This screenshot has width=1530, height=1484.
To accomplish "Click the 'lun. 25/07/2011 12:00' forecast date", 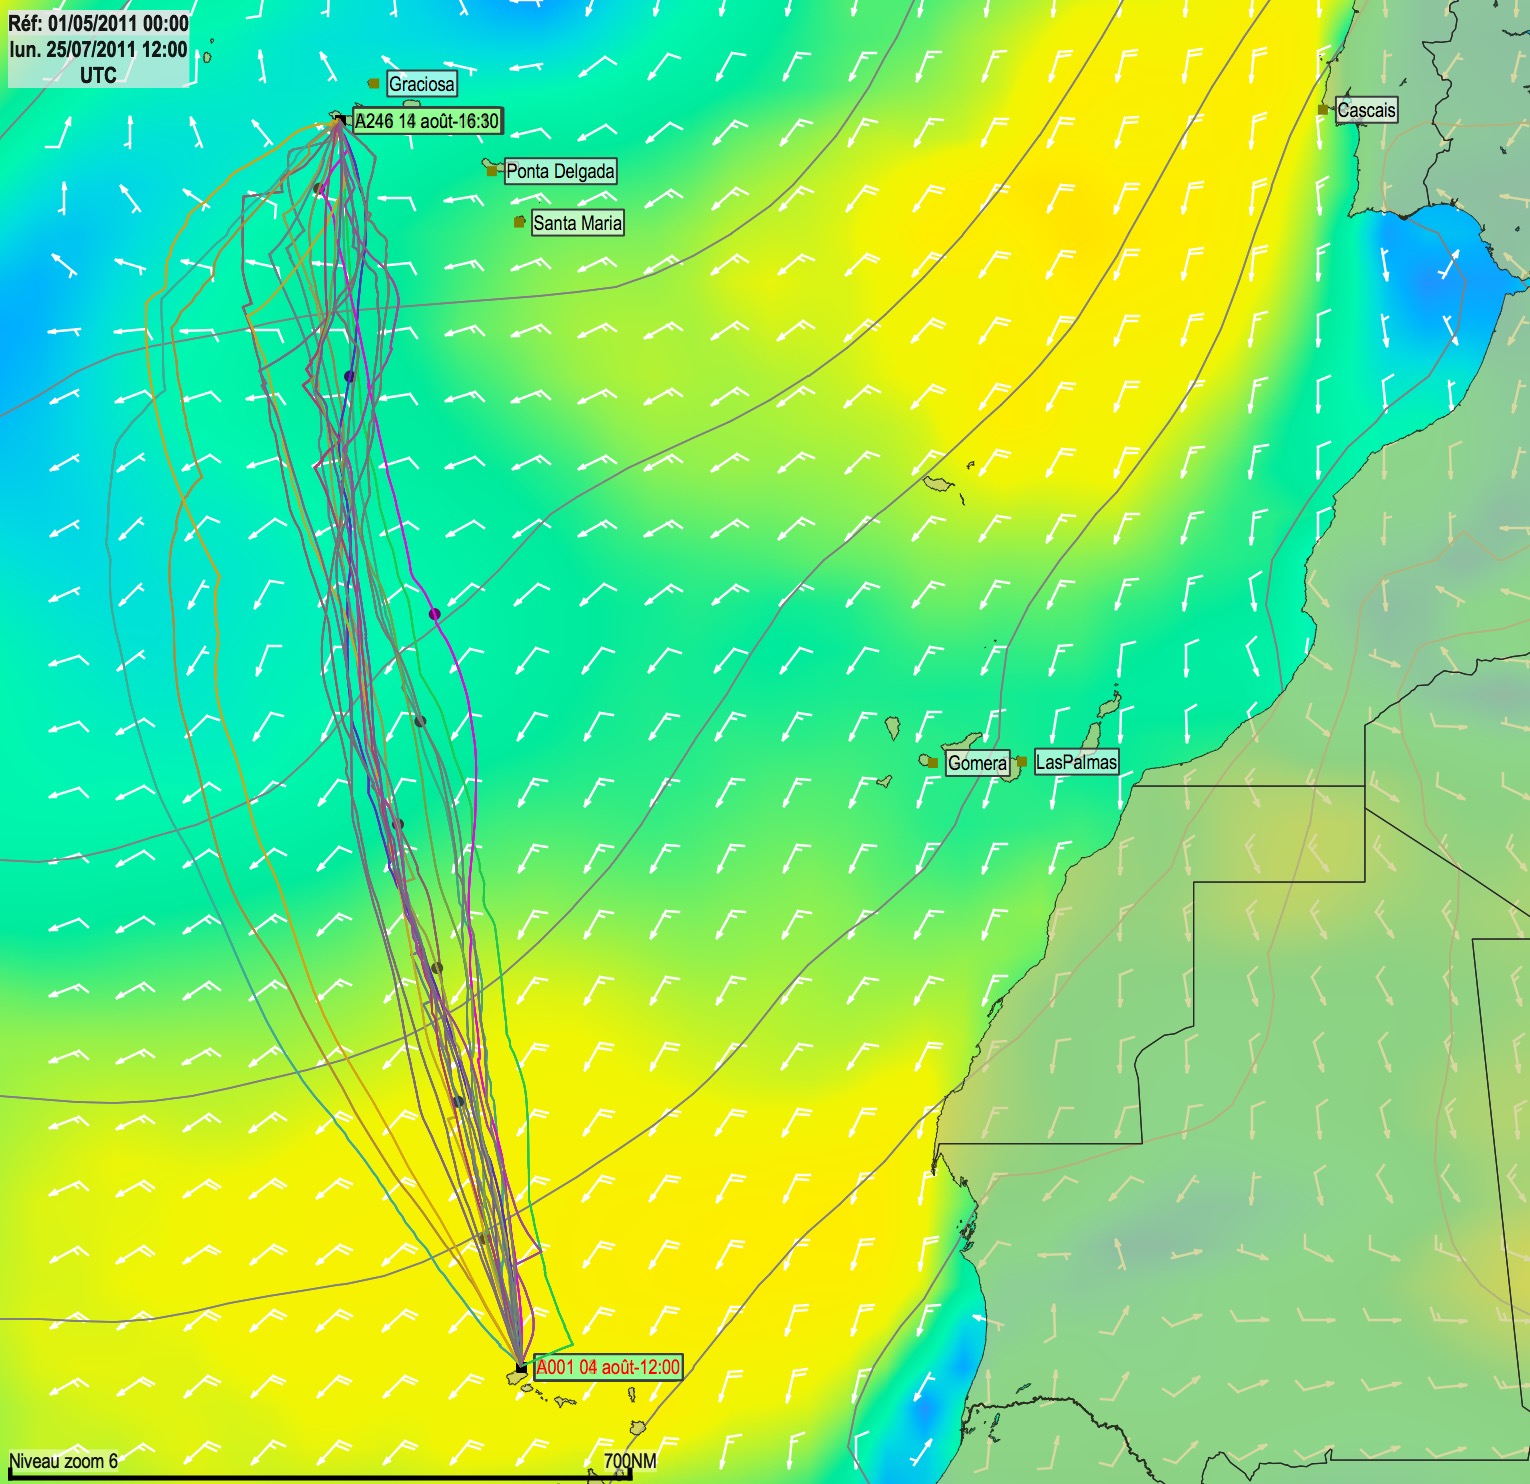I will [98, 49].
